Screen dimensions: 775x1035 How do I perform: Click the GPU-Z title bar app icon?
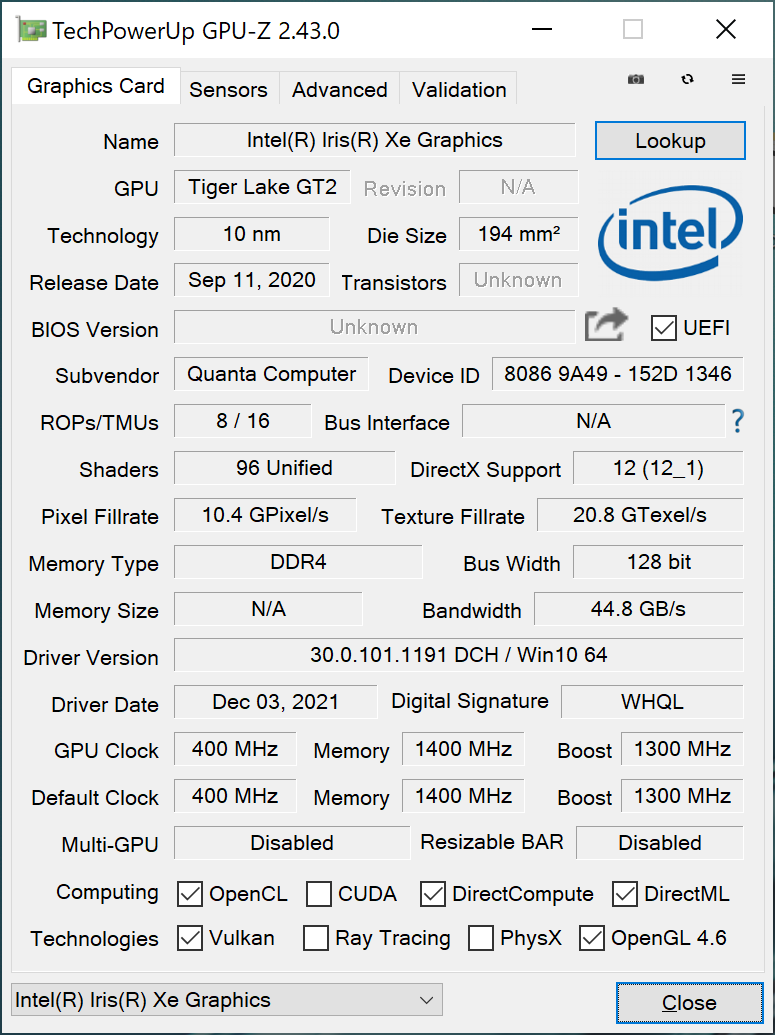32,30
